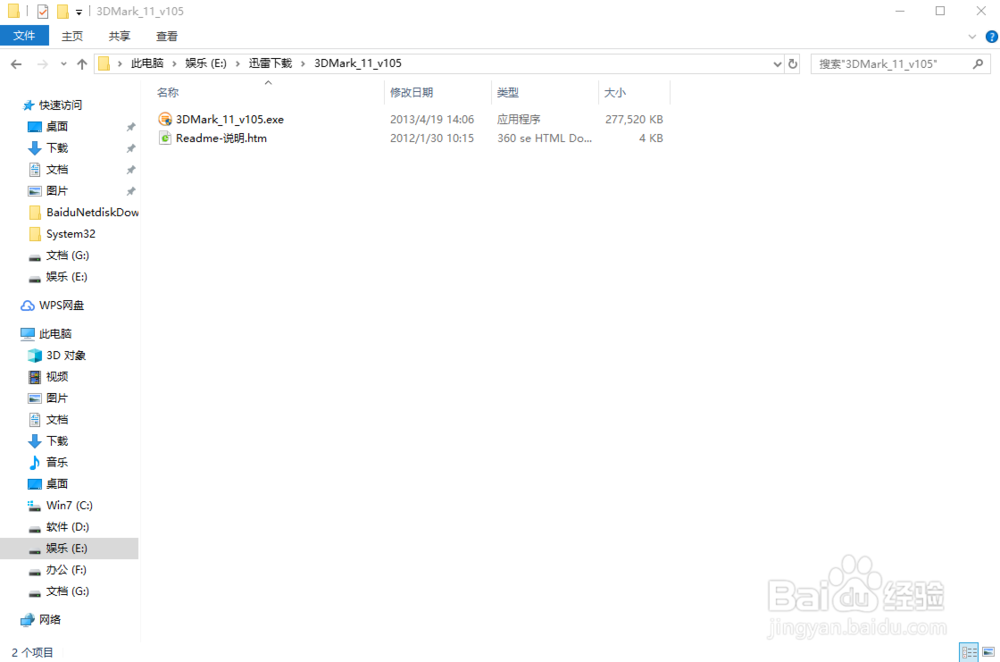The image size is (1000, 662).
Task: Expand the ribbon with chevron
Action: click(x=972, y=36)
